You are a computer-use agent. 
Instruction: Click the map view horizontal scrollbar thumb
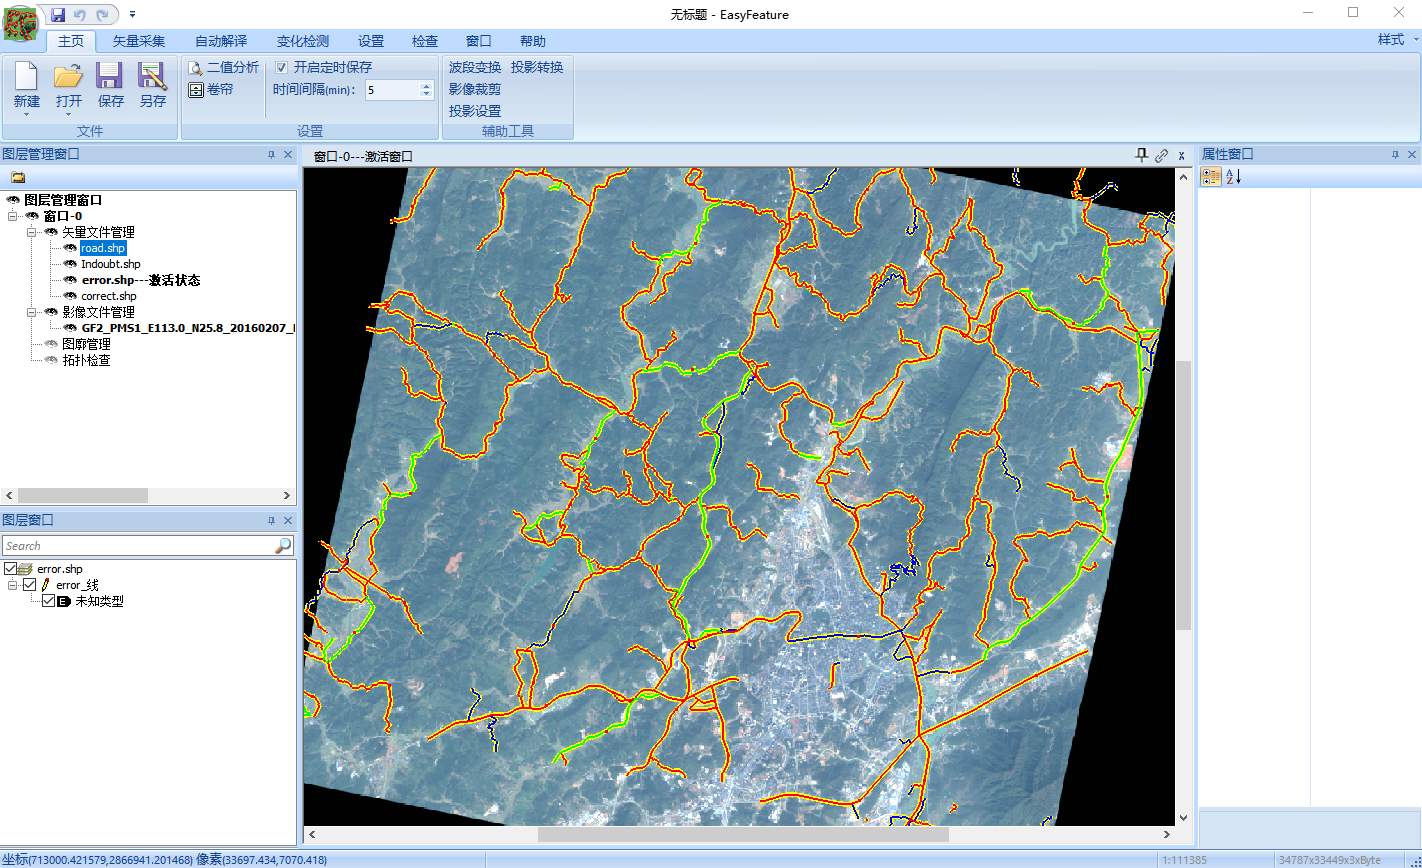point(742,834)
